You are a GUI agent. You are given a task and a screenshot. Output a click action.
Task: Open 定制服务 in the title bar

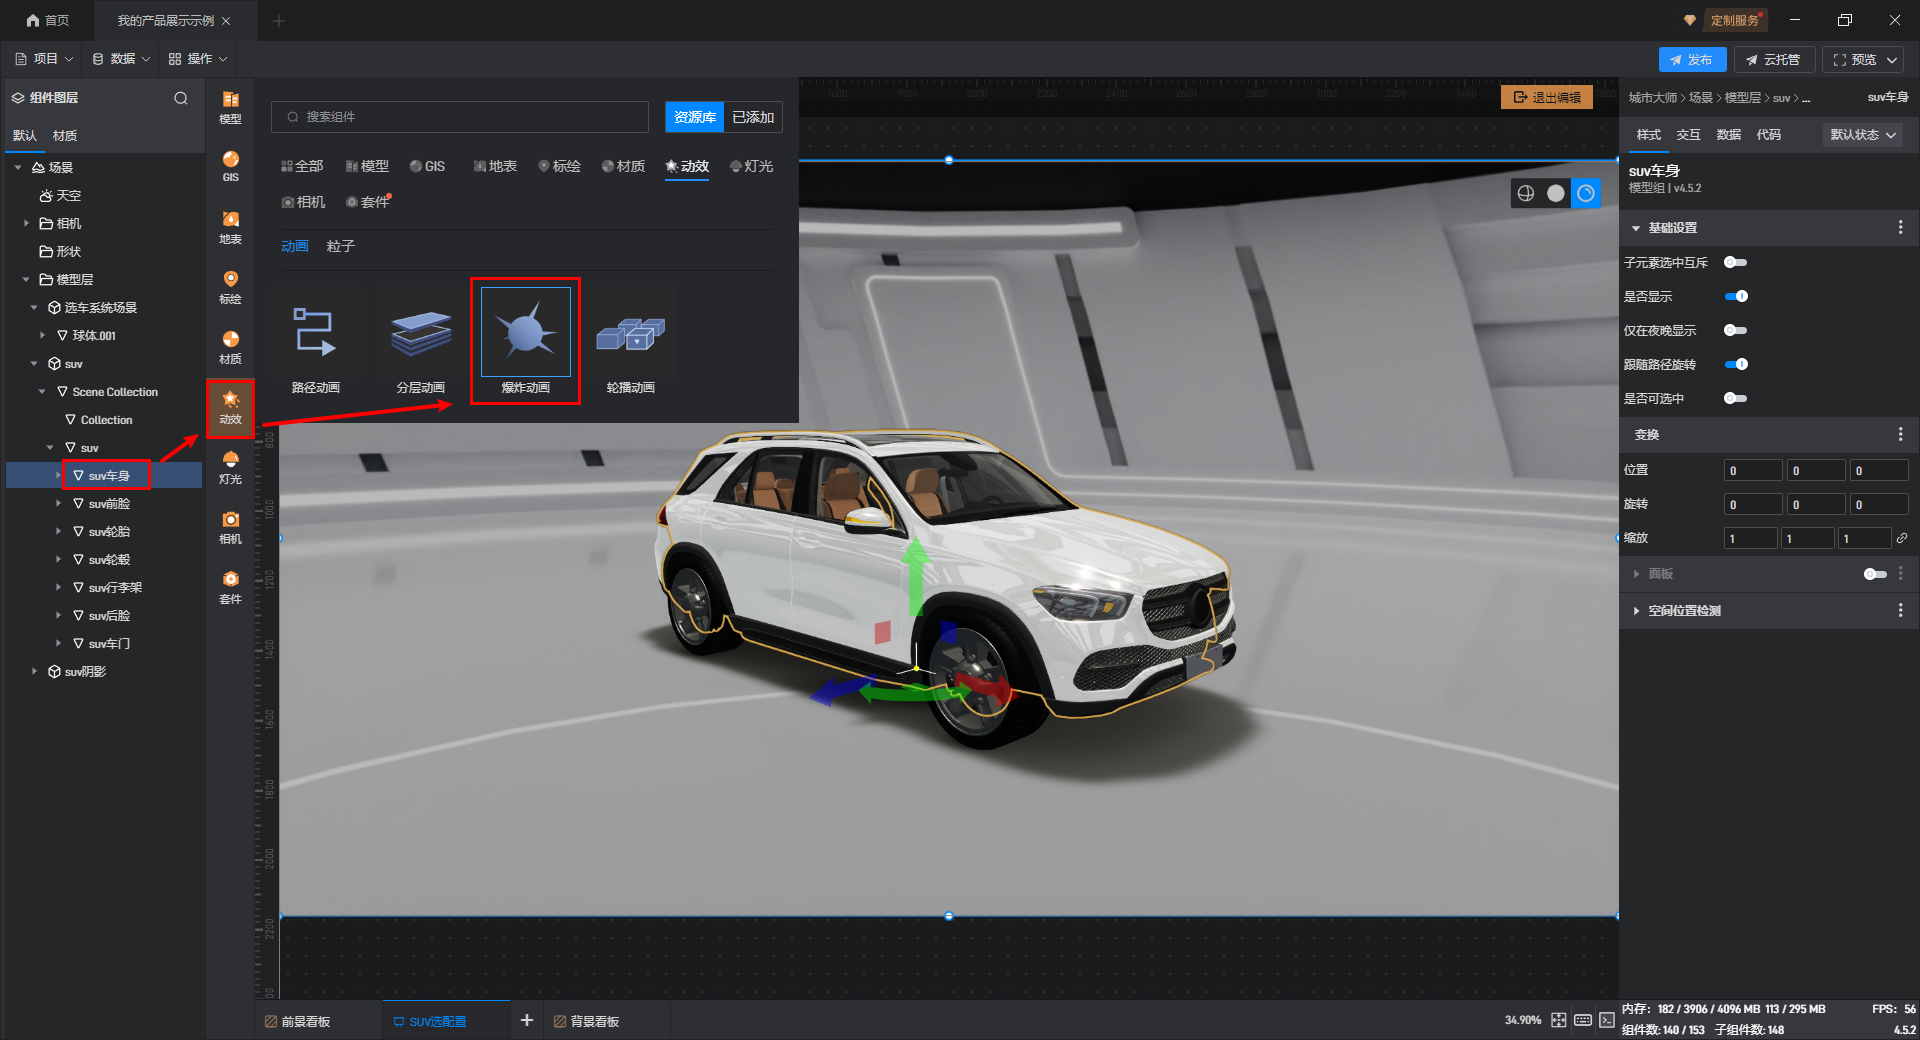(x=1734, y=20)
